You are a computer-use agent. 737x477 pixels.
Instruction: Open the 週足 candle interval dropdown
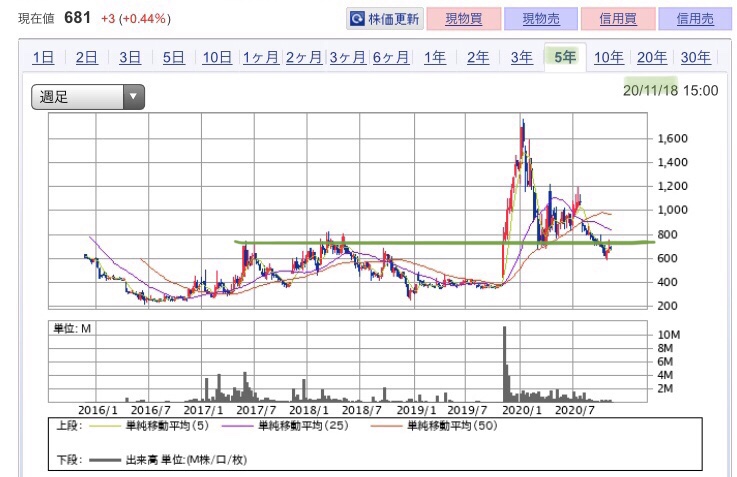[88, 97]
